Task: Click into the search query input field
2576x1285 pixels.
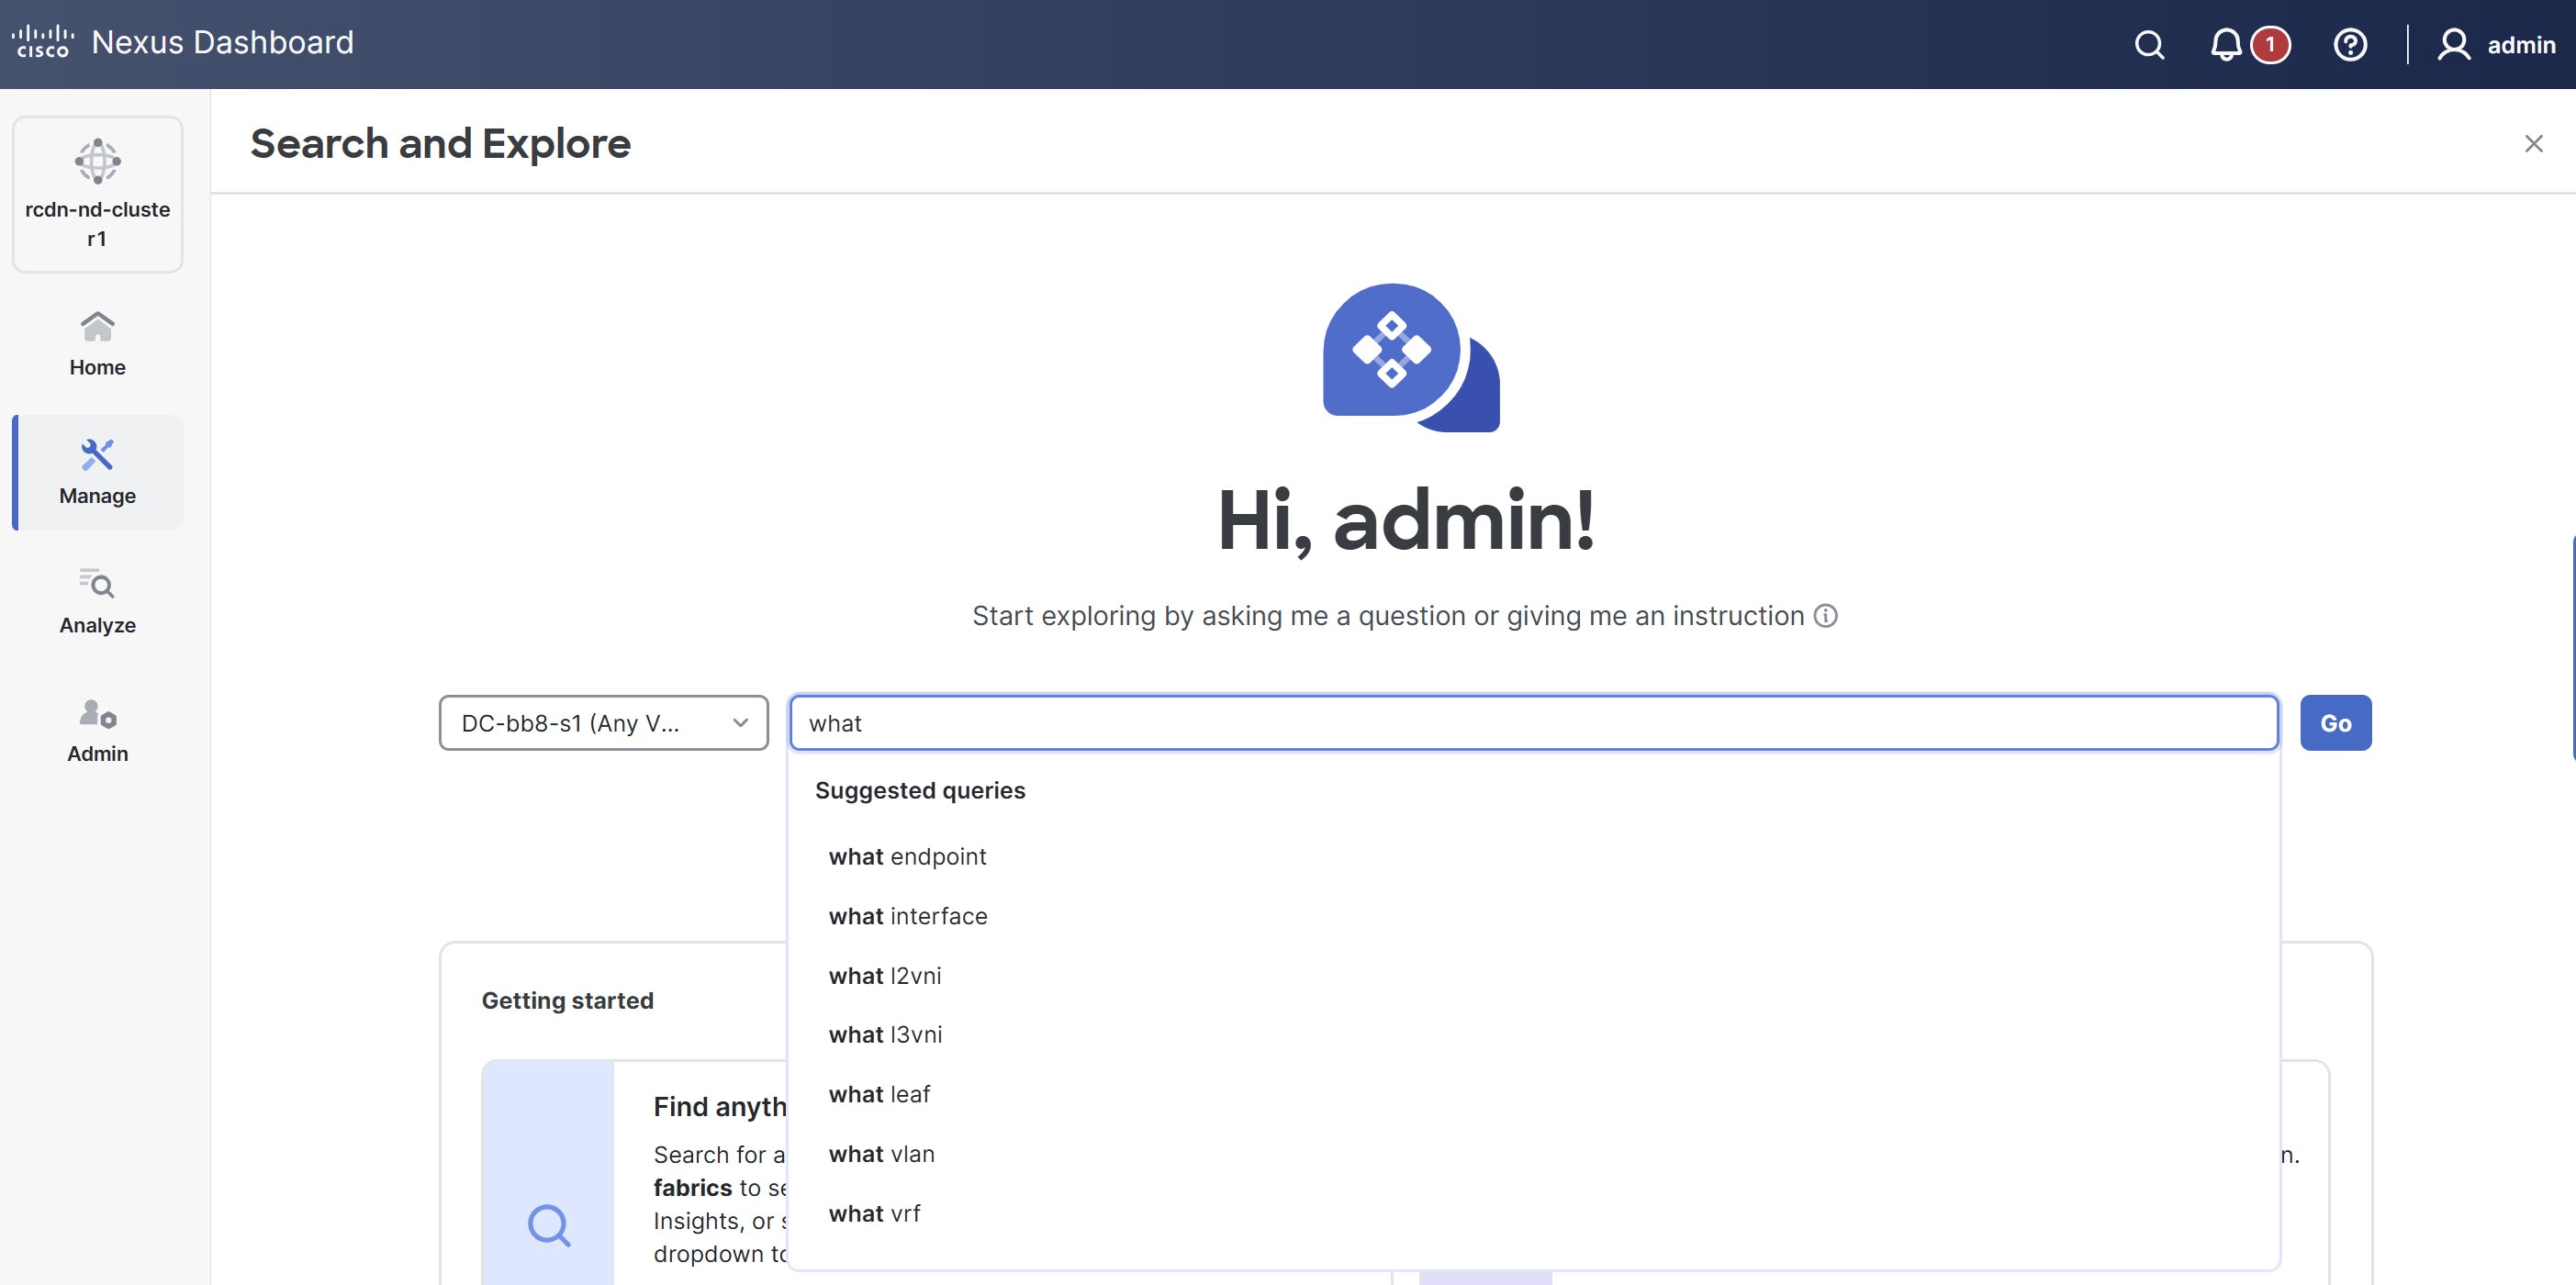Action: [1532, 723]
